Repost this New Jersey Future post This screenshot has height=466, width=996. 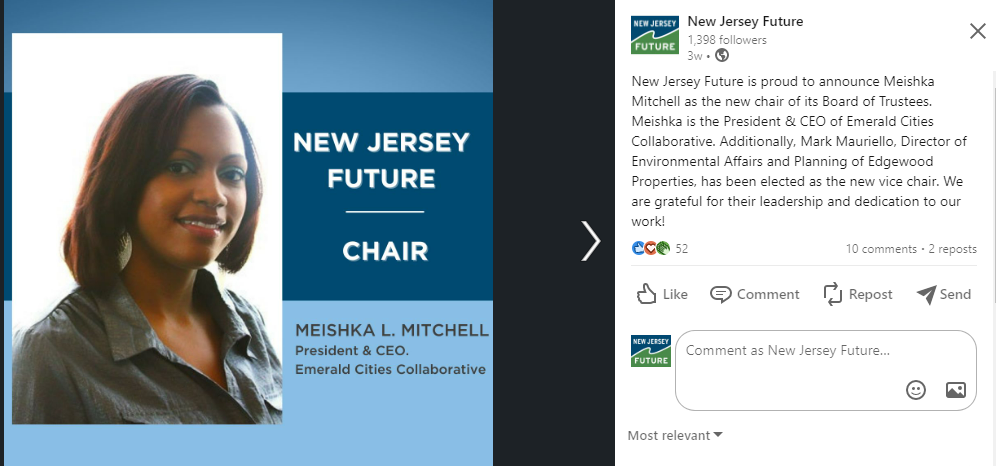pos(857,294)
